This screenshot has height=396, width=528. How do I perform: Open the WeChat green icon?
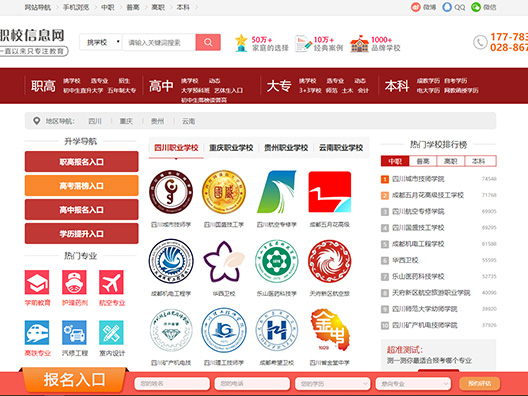tap(475, 7)
